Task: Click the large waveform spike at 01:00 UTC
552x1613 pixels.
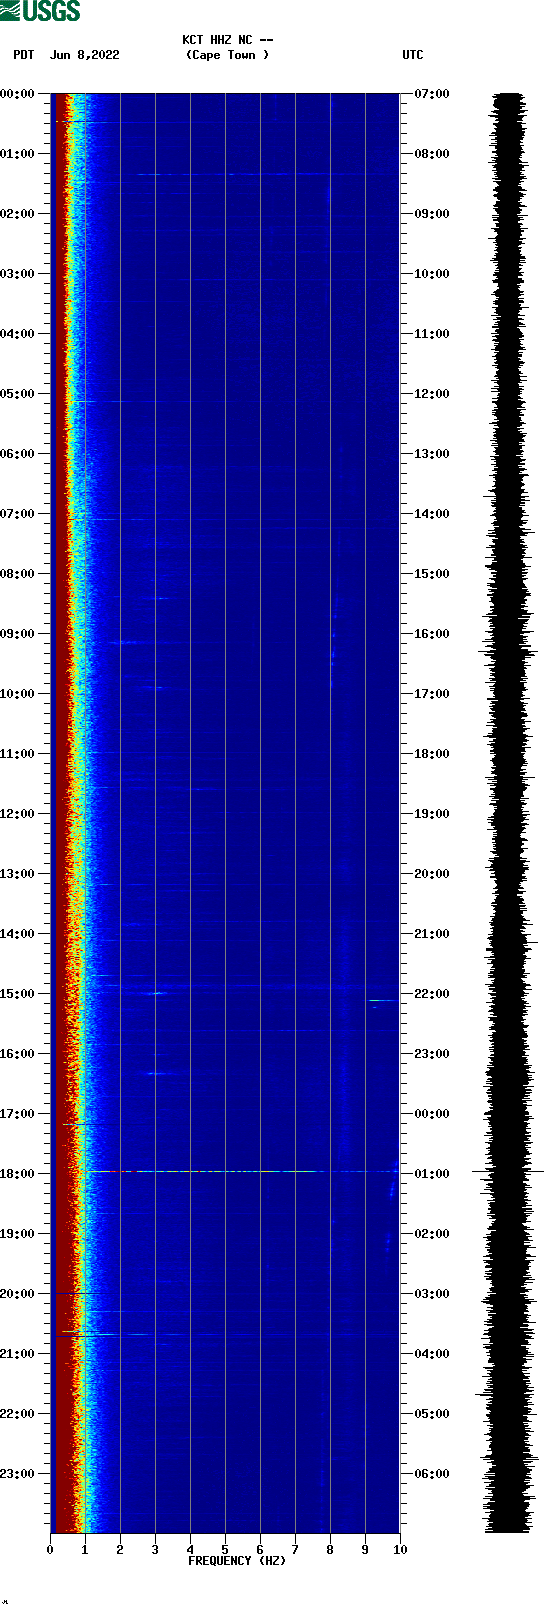Action: coord(508,1171)
